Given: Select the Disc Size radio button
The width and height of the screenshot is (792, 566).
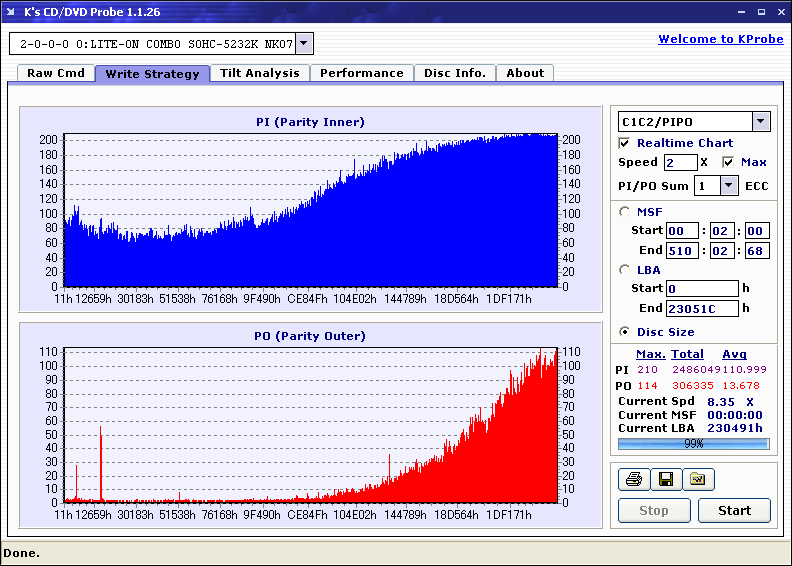Looking at the screenshot, I should point(625,332).
